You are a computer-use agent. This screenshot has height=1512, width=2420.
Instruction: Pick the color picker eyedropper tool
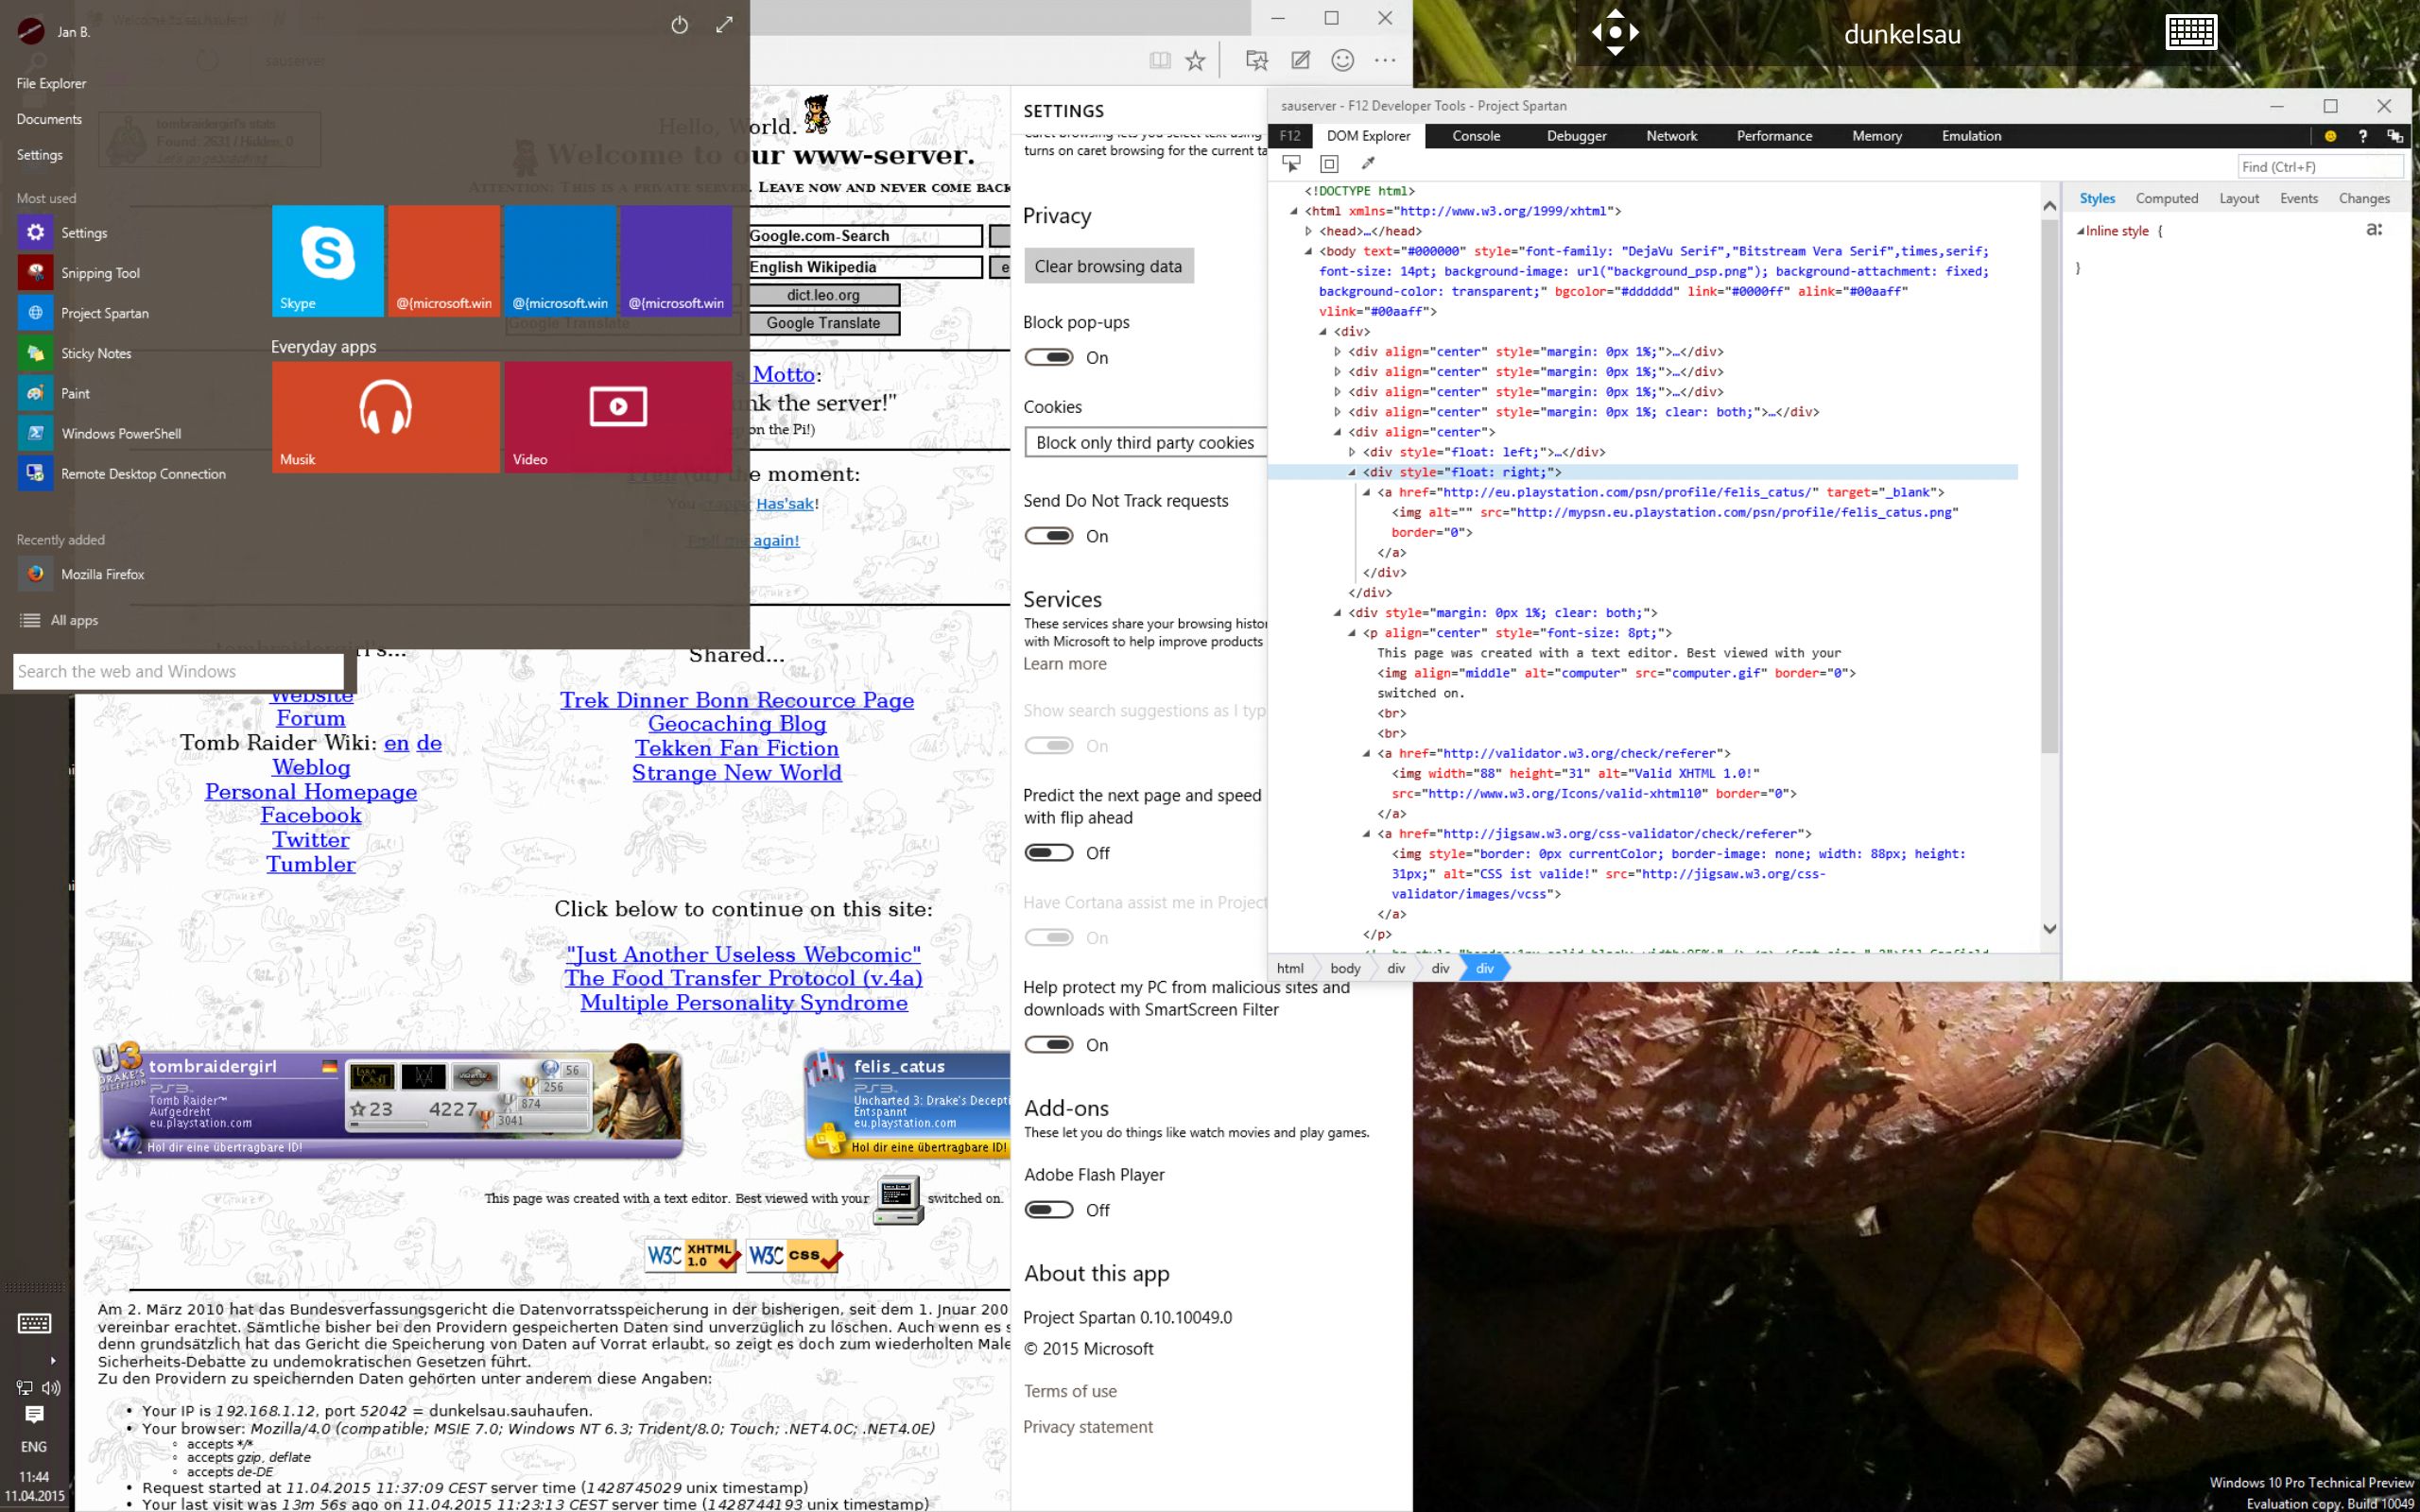pyautogui.click(x=1368, y=163)
